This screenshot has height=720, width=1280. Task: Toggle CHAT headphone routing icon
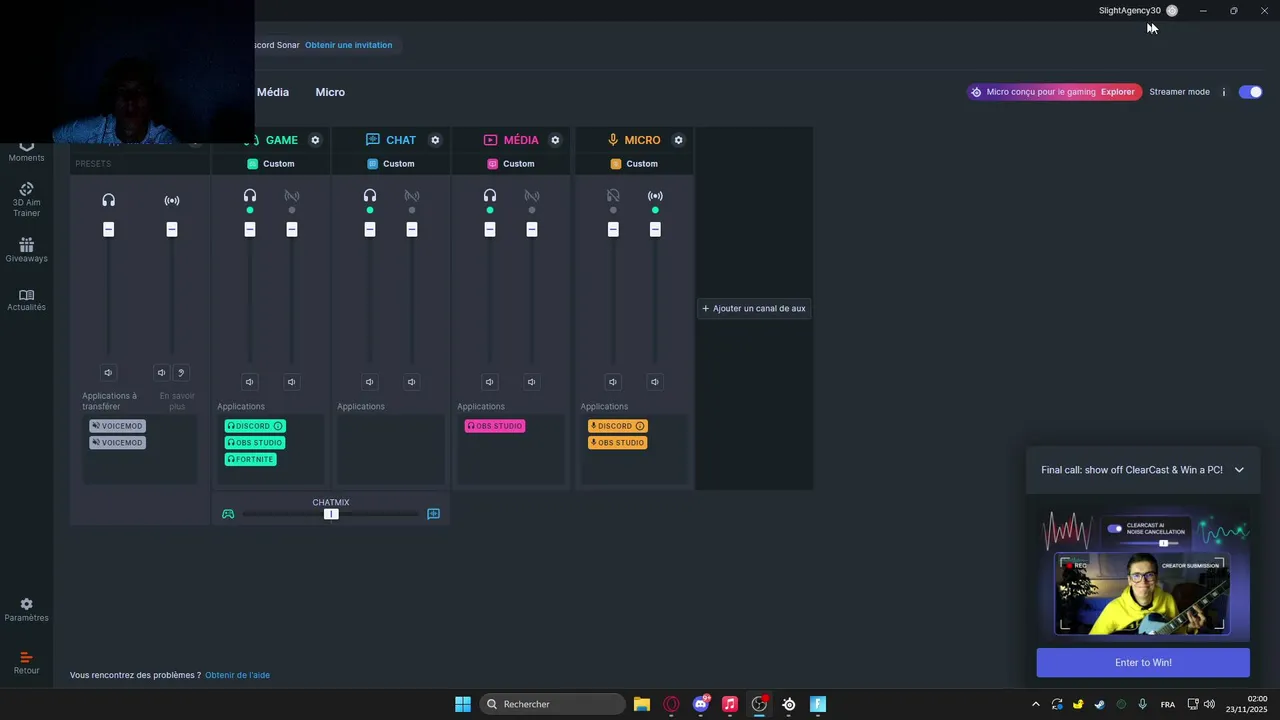click(370, 196)
